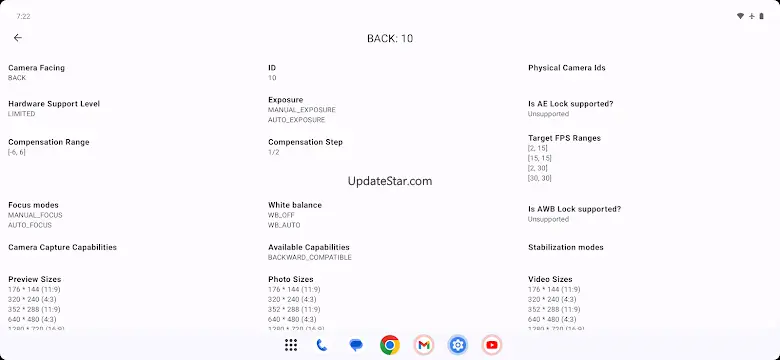Select 'Unsupported' under Is AWB Lock supported
Viewport: 780px width, 360px height.
(x=548, y=219)
